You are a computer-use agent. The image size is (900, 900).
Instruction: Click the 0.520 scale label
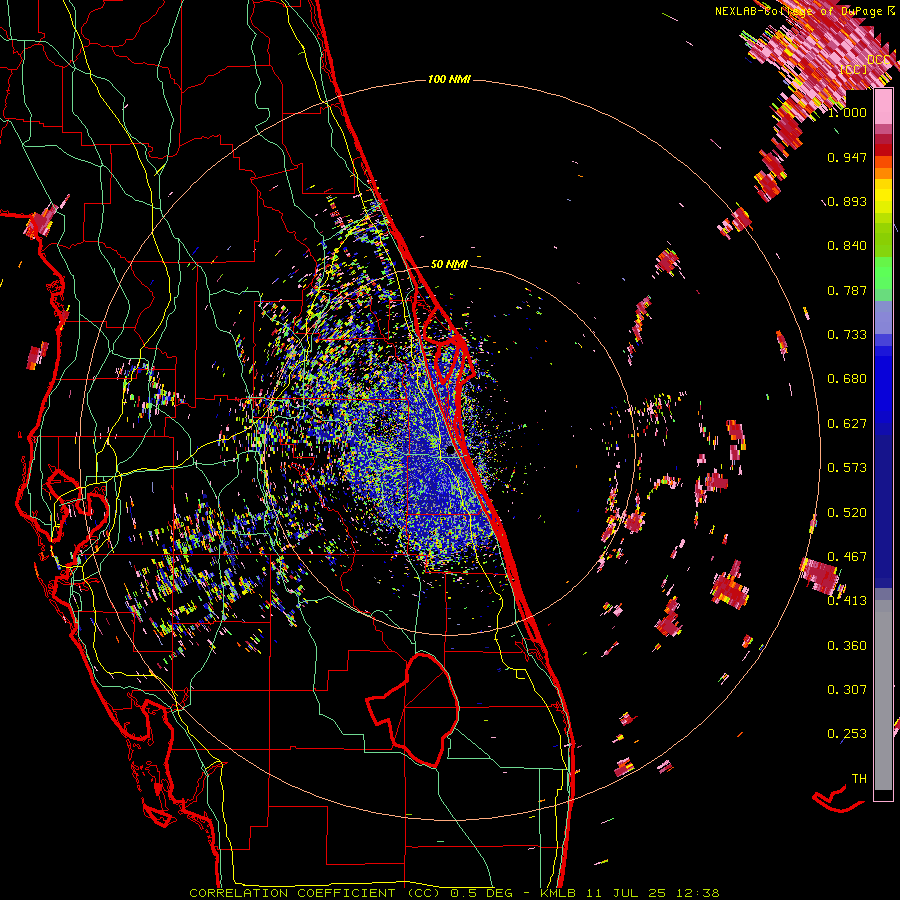pyautogui.click(x=847, y=513)
